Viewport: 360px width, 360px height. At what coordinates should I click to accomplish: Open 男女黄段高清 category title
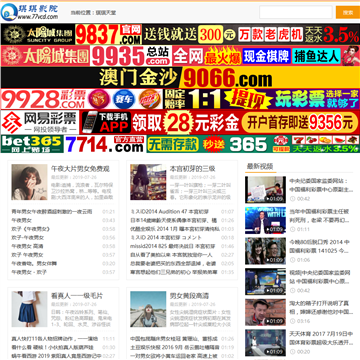[189, 296]
